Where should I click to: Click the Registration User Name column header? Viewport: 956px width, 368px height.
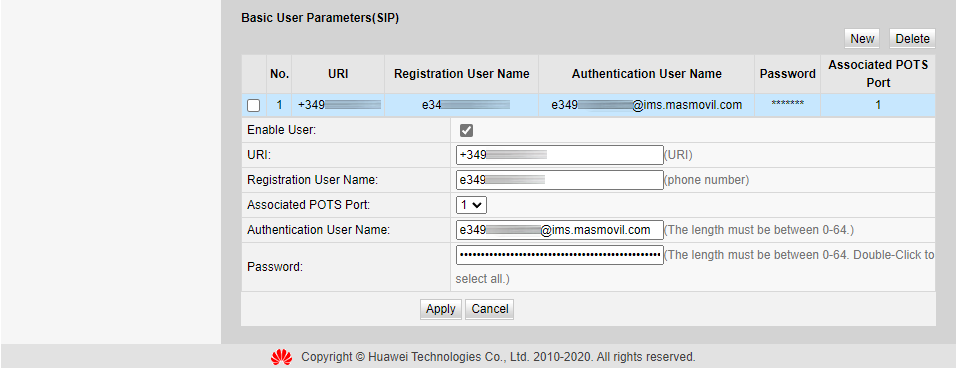click(462, 74)
